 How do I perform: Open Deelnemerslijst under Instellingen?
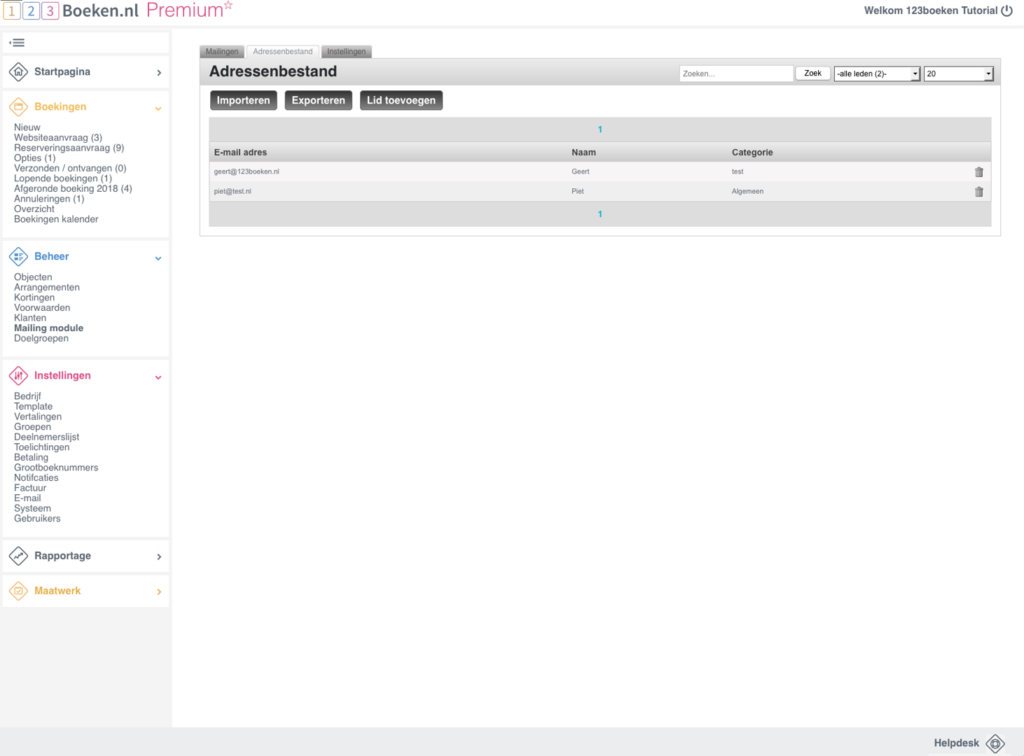coord(46,437)
